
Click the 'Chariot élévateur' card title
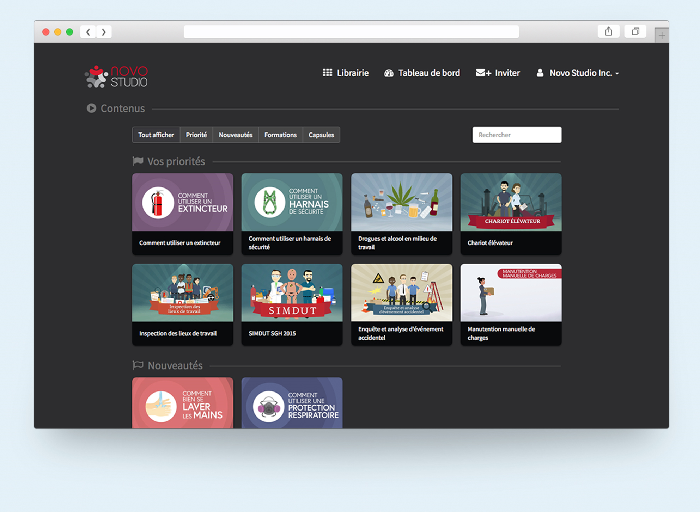tap(490, 243)
